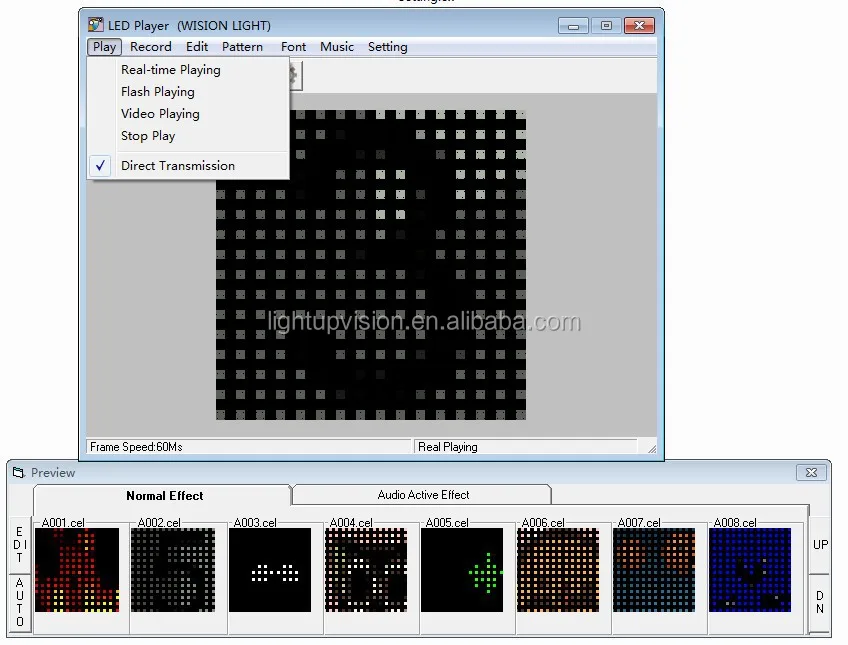The image size is (848, 645).
Task: Open the Record menu
Action: click(150, 47)
